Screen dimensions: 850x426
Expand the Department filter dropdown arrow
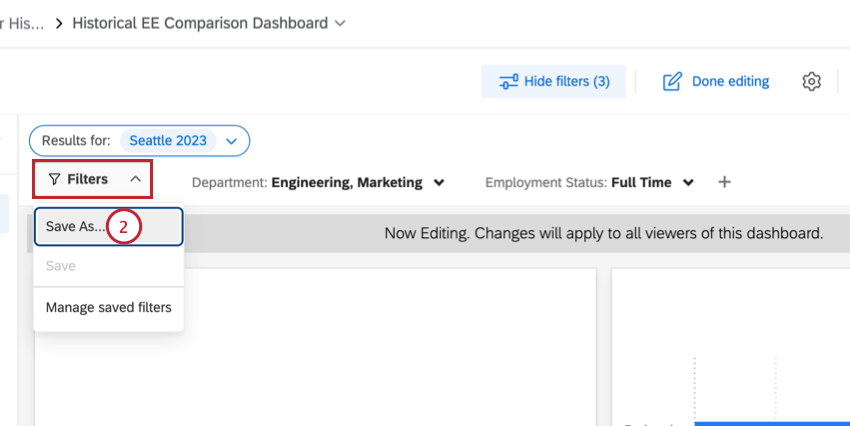438,183
